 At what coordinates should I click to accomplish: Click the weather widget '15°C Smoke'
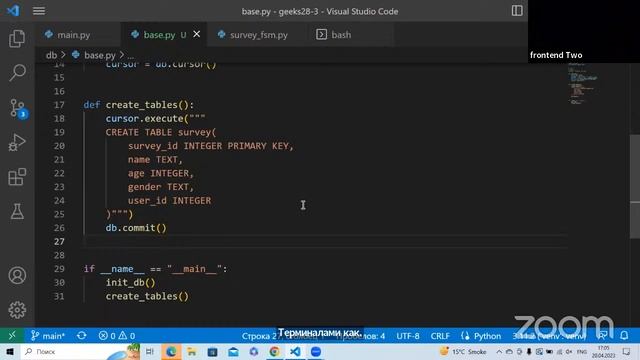pos(462,351)
